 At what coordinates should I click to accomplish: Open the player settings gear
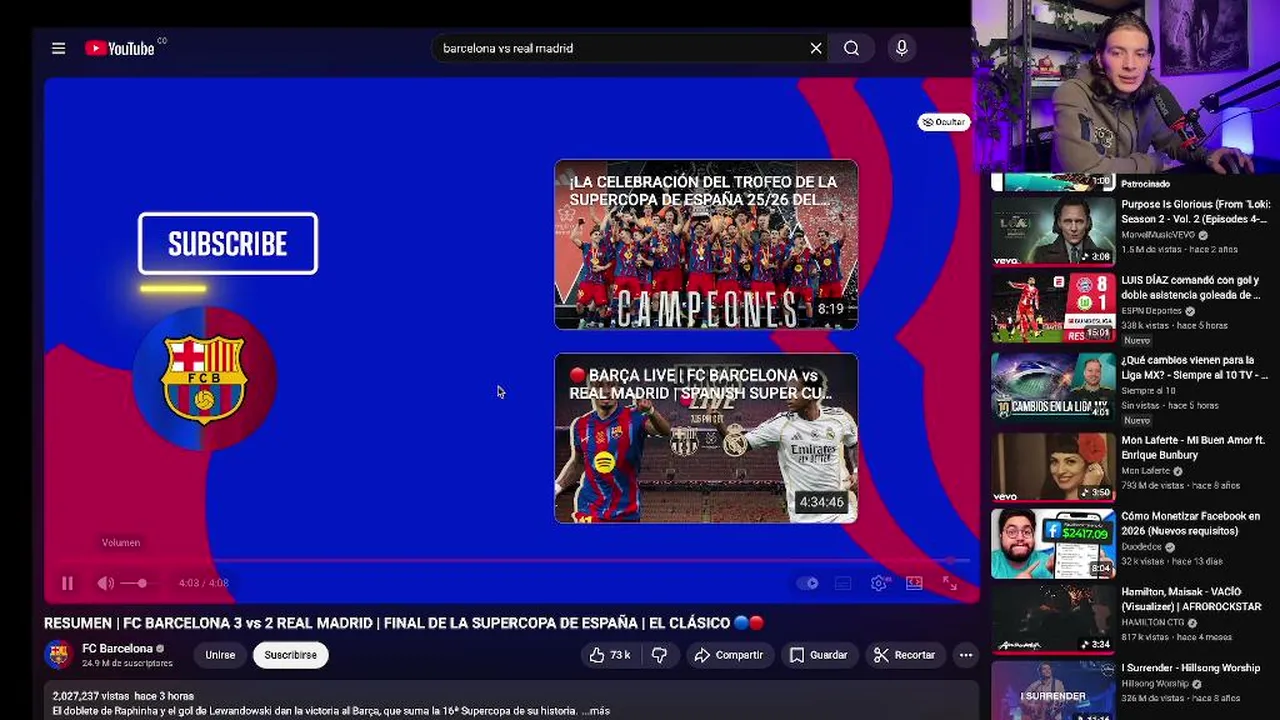878,583
